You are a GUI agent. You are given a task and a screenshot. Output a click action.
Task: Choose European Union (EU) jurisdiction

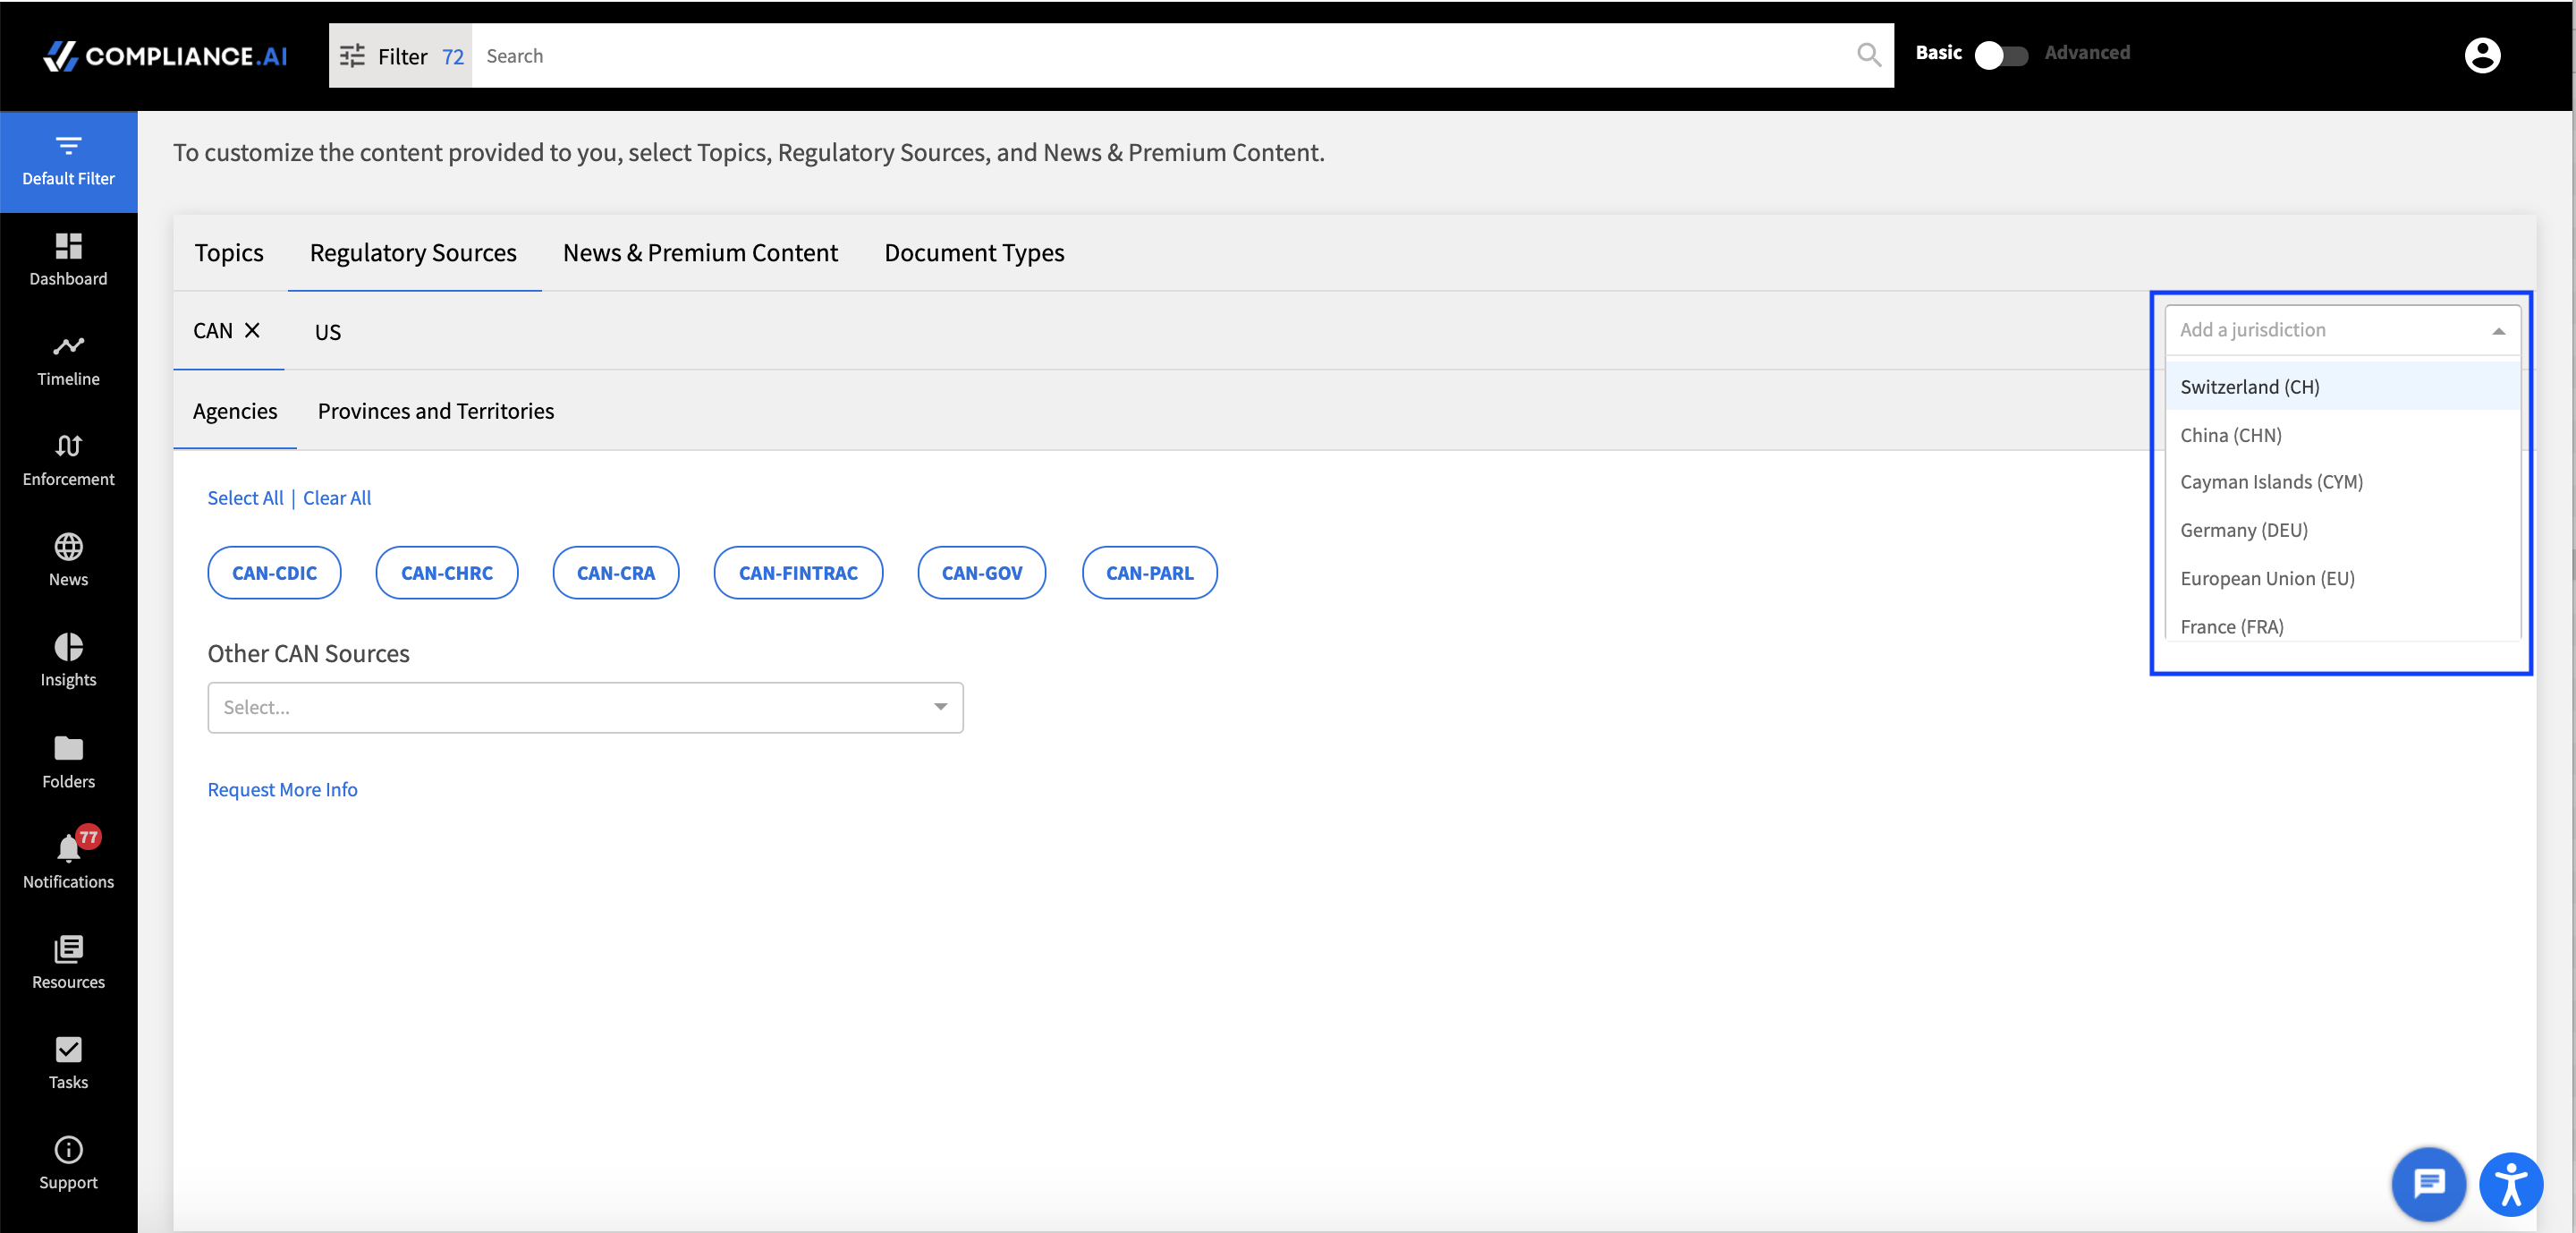coord(2342,578)
